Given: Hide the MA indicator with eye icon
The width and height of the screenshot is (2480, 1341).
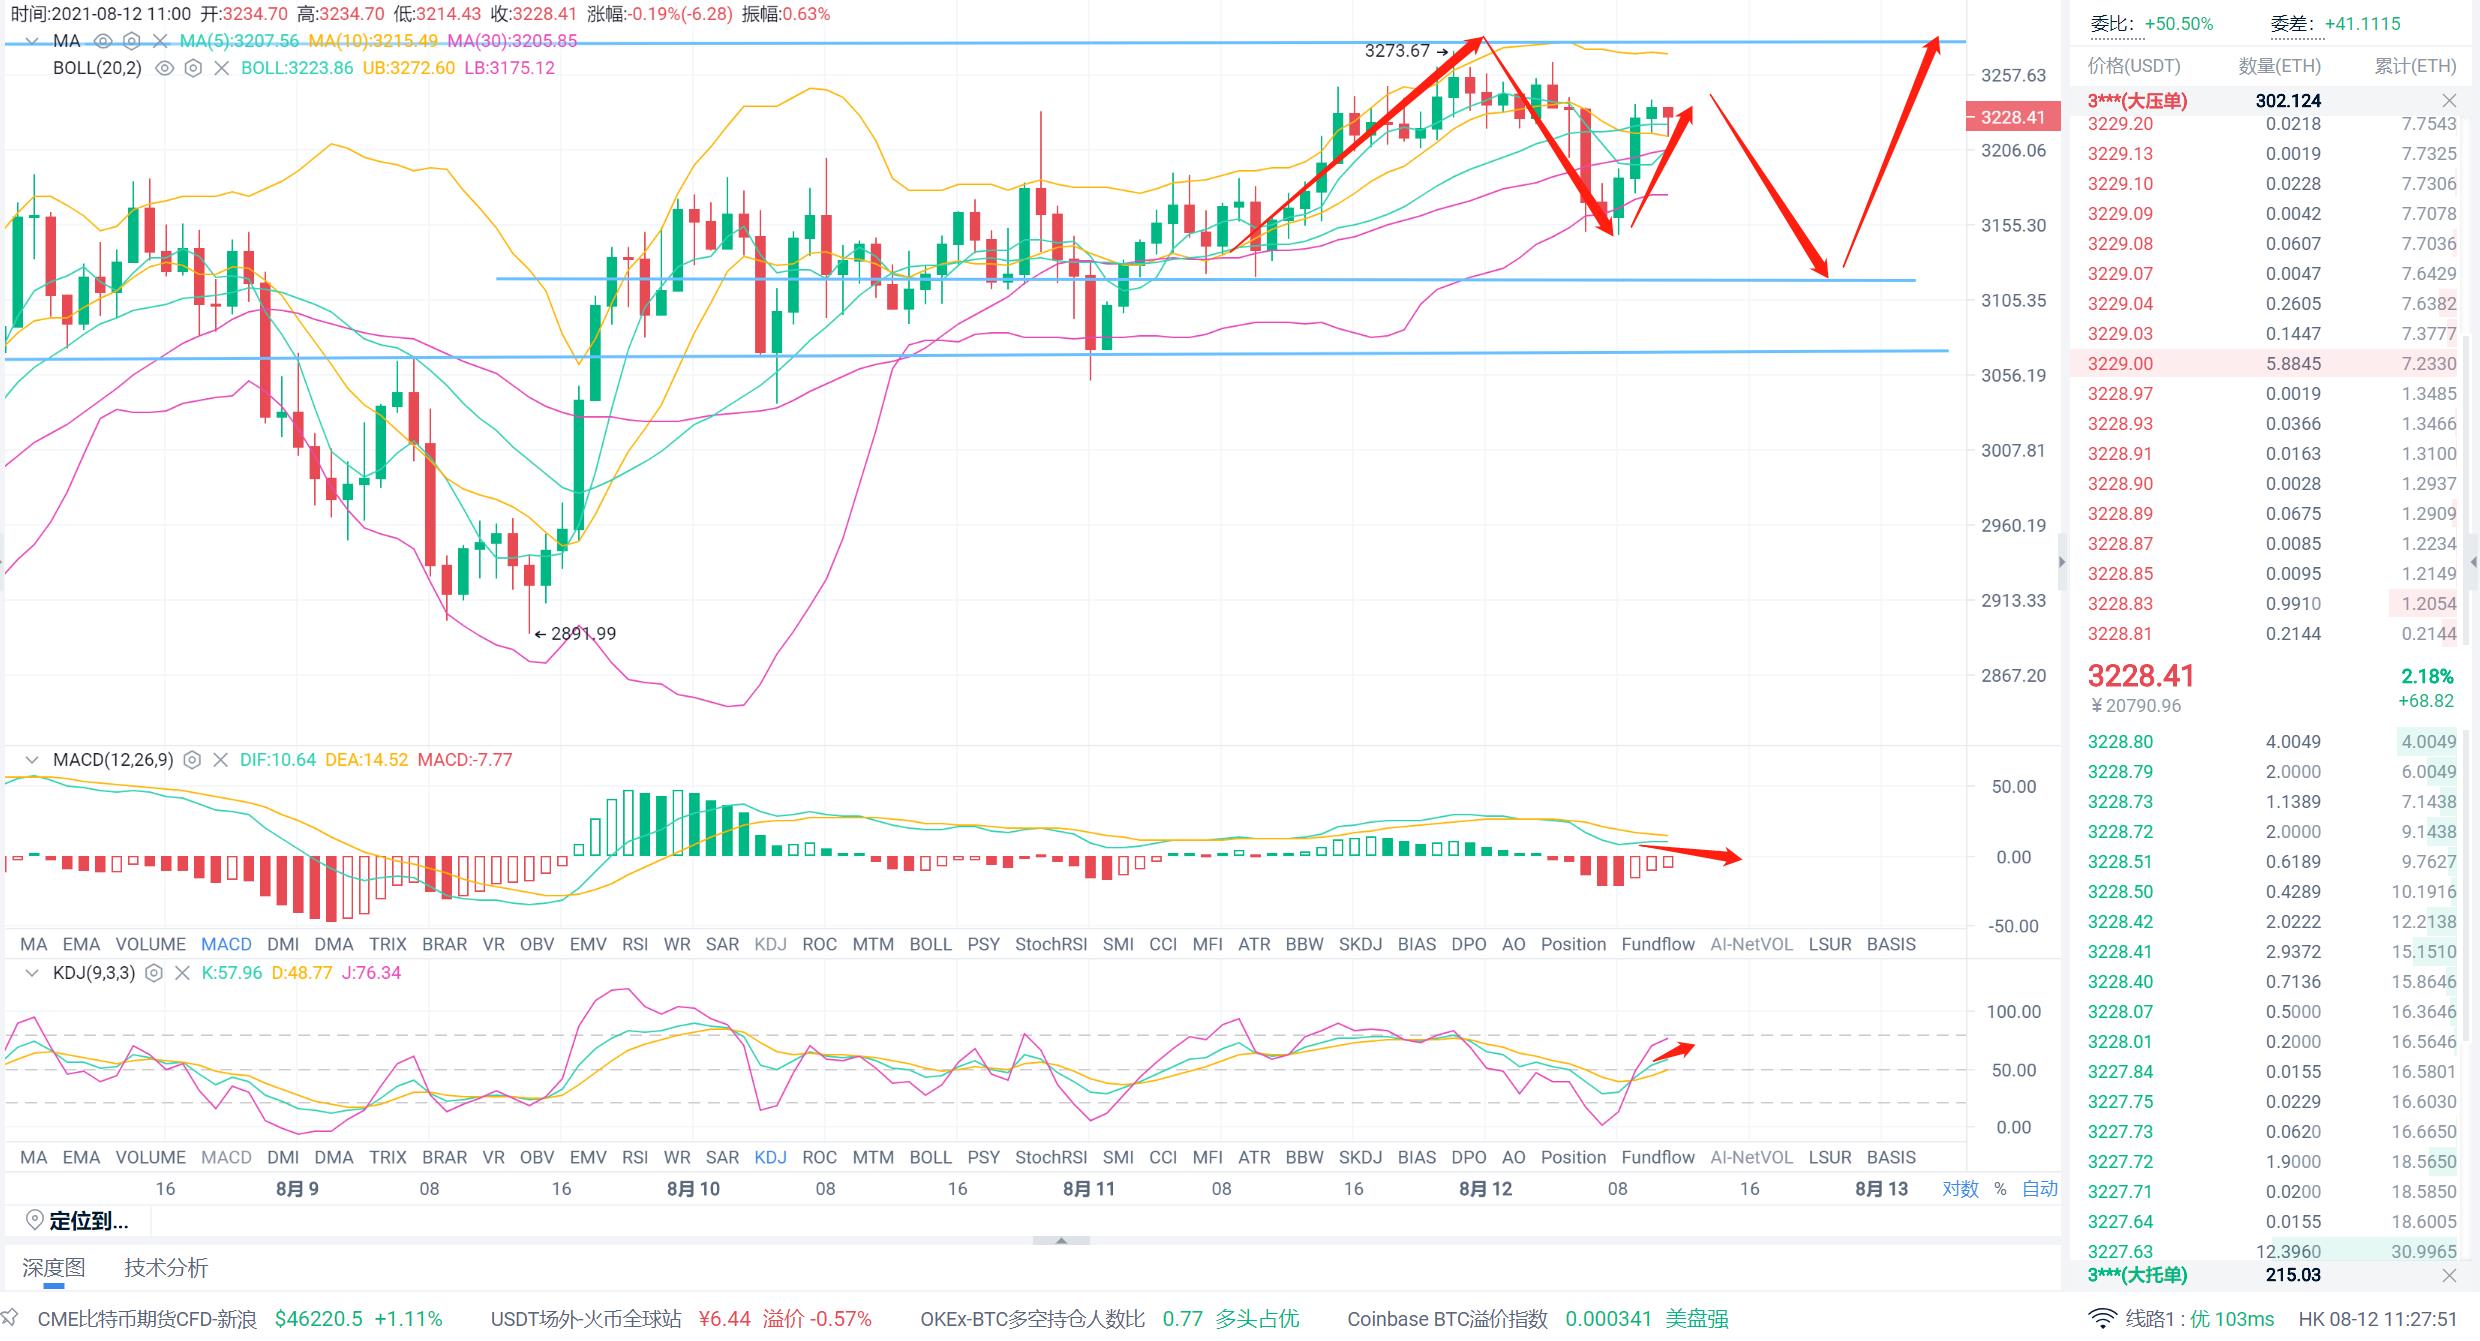Looking at the screenshot, I should coord(102,41).
